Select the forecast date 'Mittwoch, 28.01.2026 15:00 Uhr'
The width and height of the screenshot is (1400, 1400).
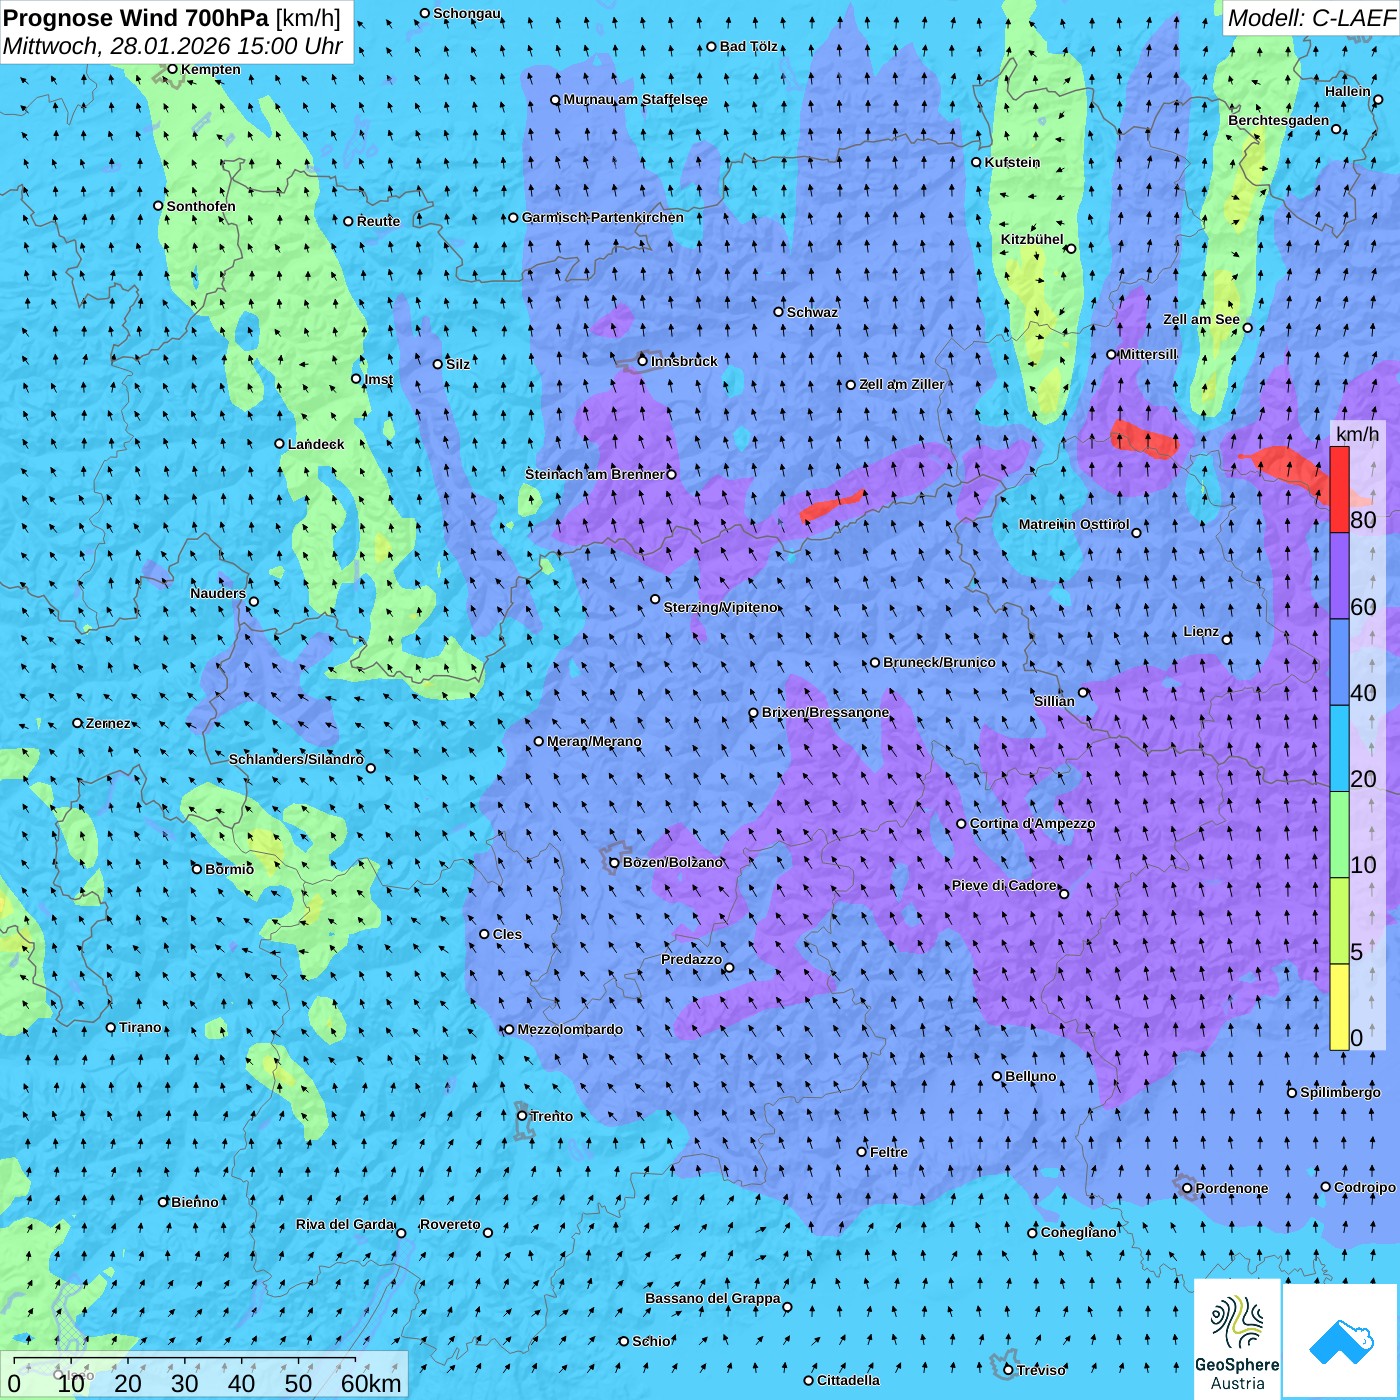(x=173, y=46)
